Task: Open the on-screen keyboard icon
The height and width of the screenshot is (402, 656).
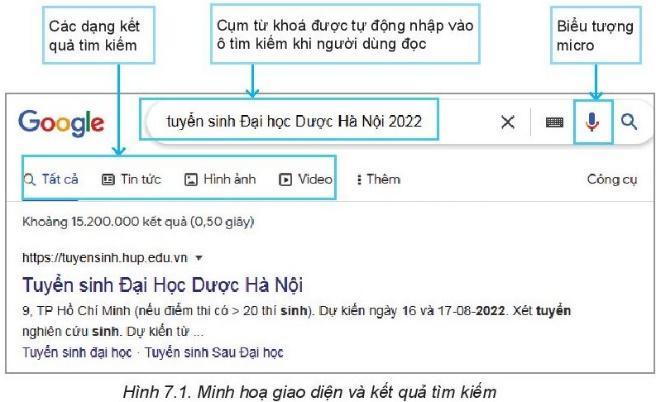Action: coord(554,122)
